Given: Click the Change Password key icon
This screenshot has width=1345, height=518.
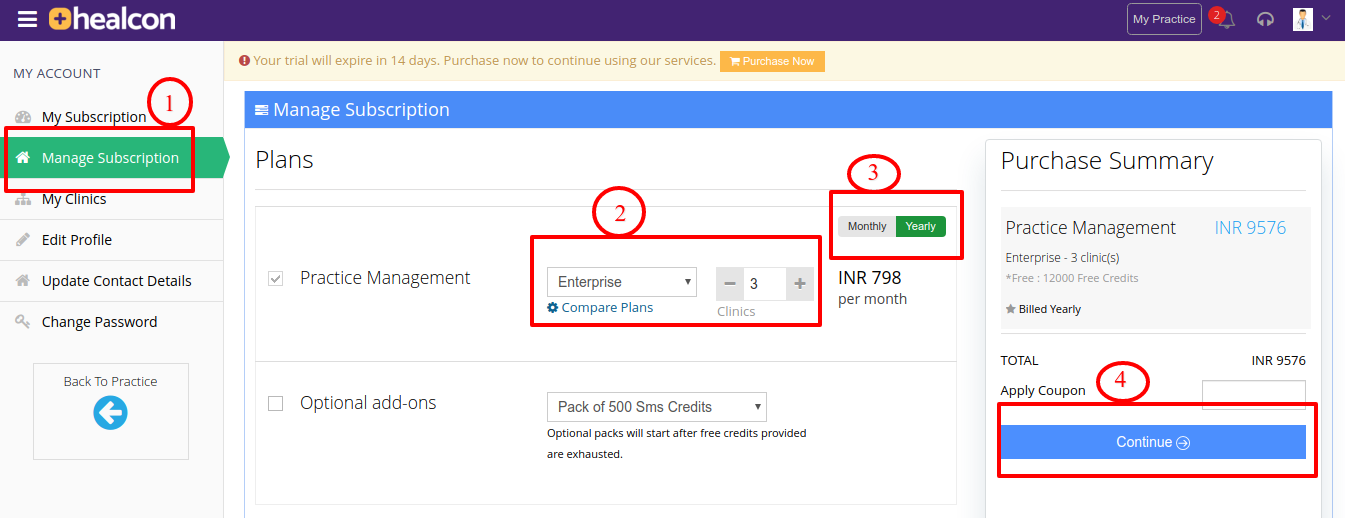Looking at the screenshot, I should 23,322.
